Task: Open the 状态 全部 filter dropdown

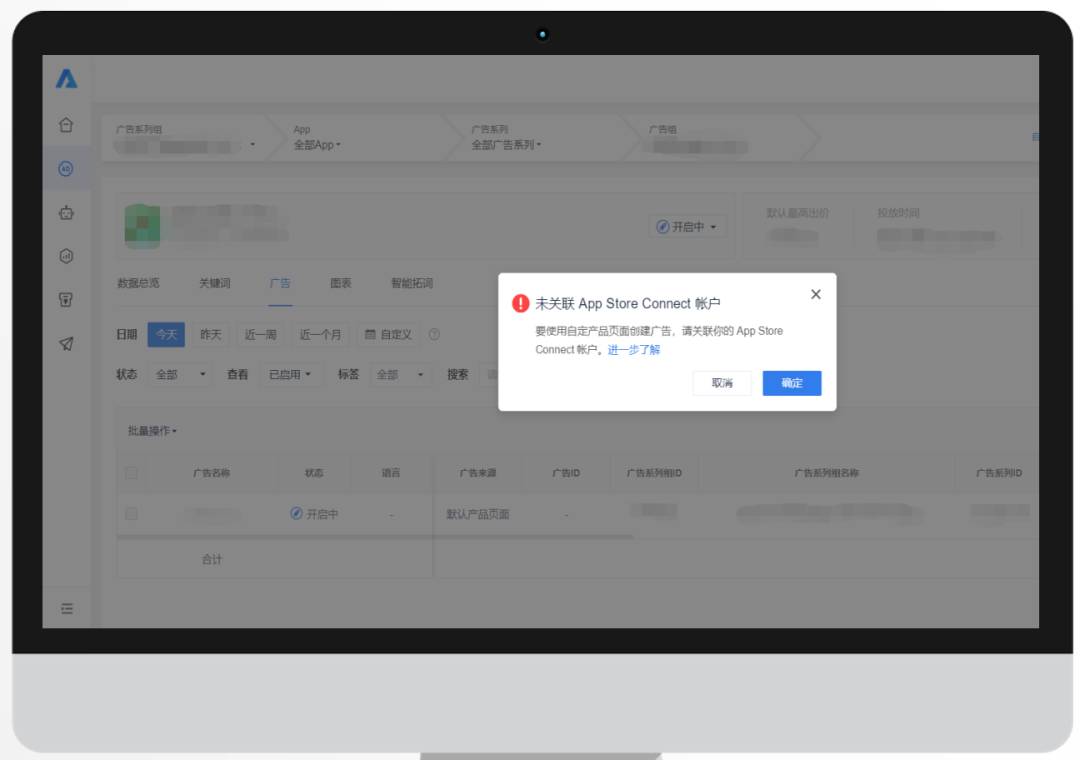Action: [x=180, y=374]
